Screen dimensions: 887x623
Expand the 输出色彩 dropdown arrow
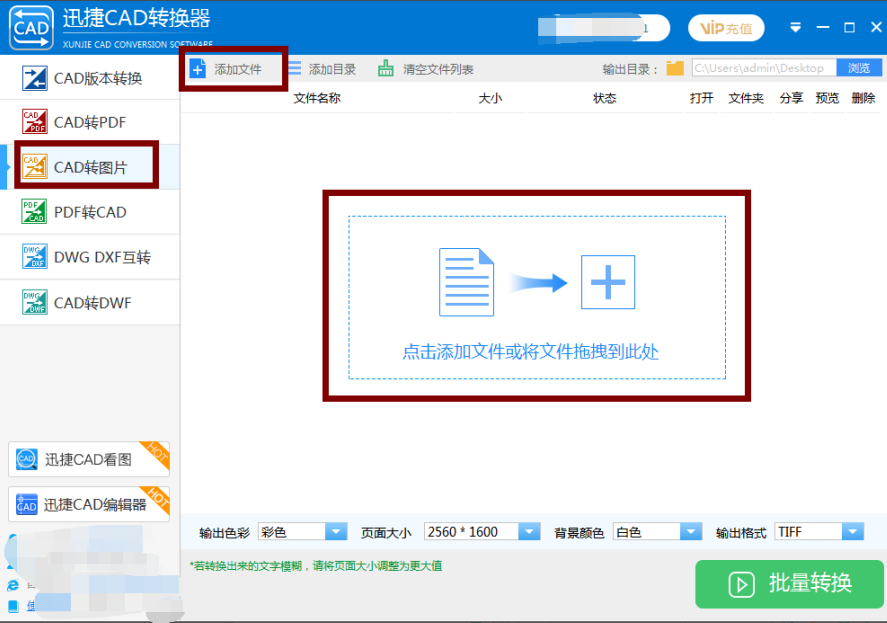(x=336, y=532)
